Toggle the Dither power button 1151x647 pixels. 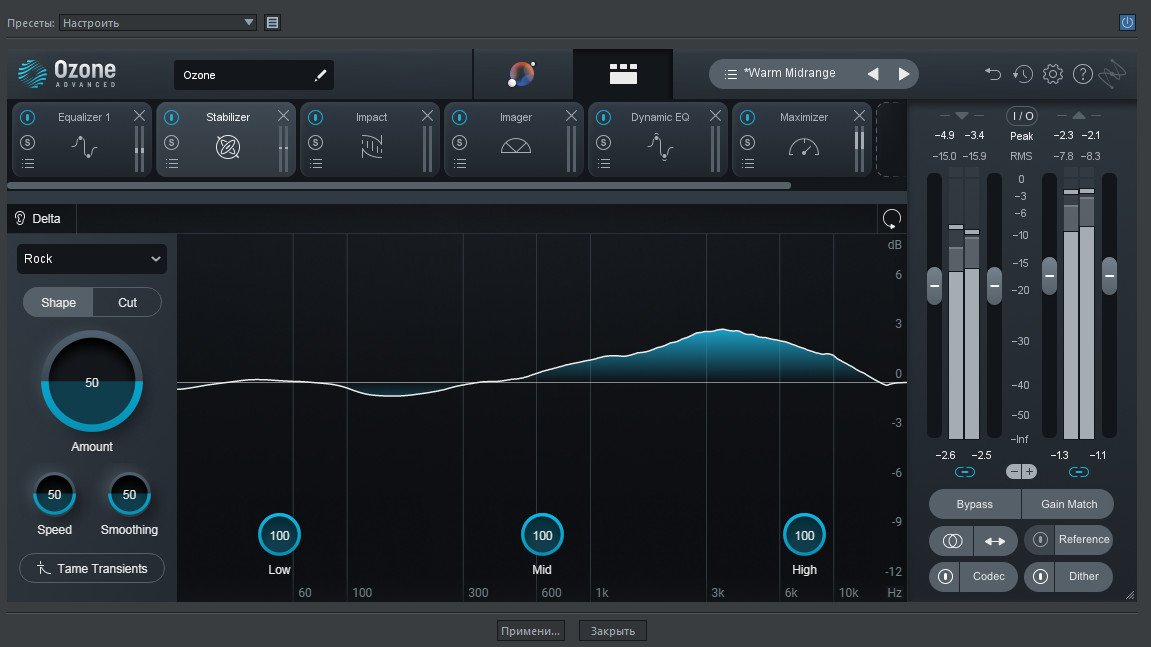(1040, 576)
